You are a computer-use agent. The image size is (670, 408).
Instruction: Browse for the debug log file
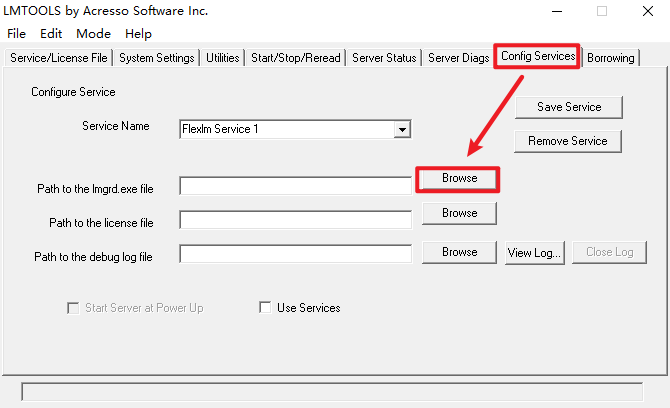459,252
